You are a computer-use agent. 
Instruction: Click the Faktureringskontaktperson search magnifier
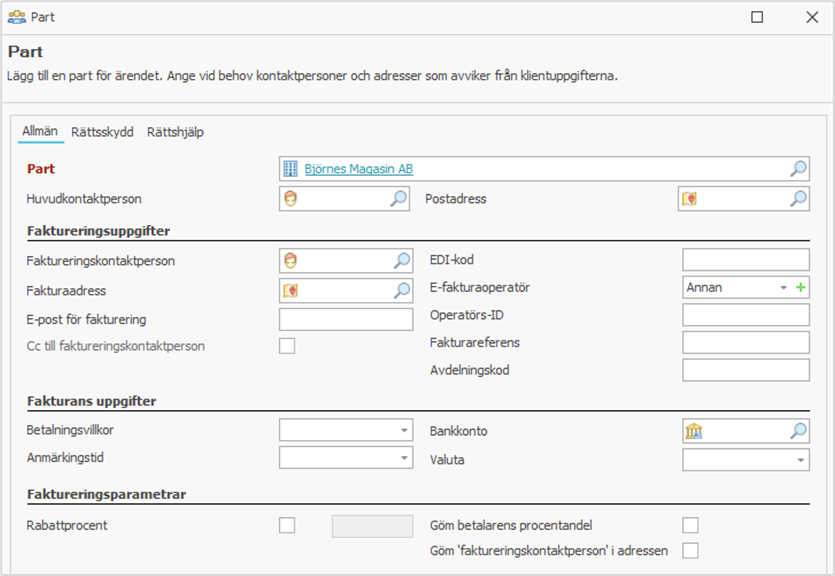point(400,261)
